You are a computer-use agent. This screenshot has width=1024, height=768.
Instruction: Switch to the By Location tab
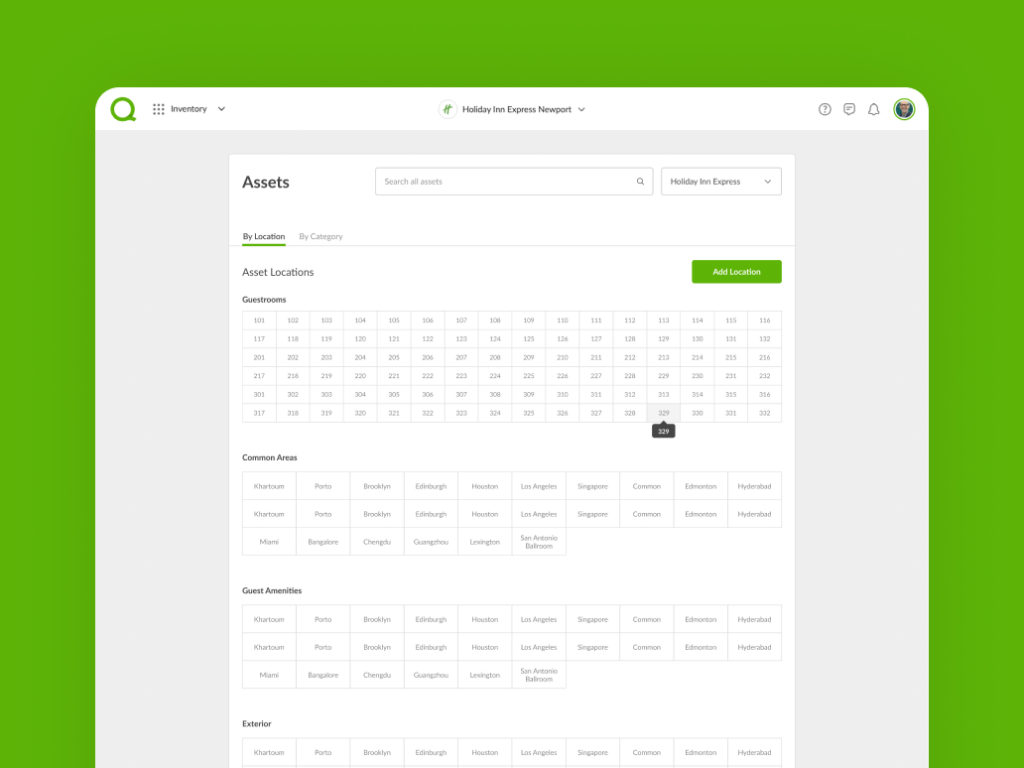264,236
